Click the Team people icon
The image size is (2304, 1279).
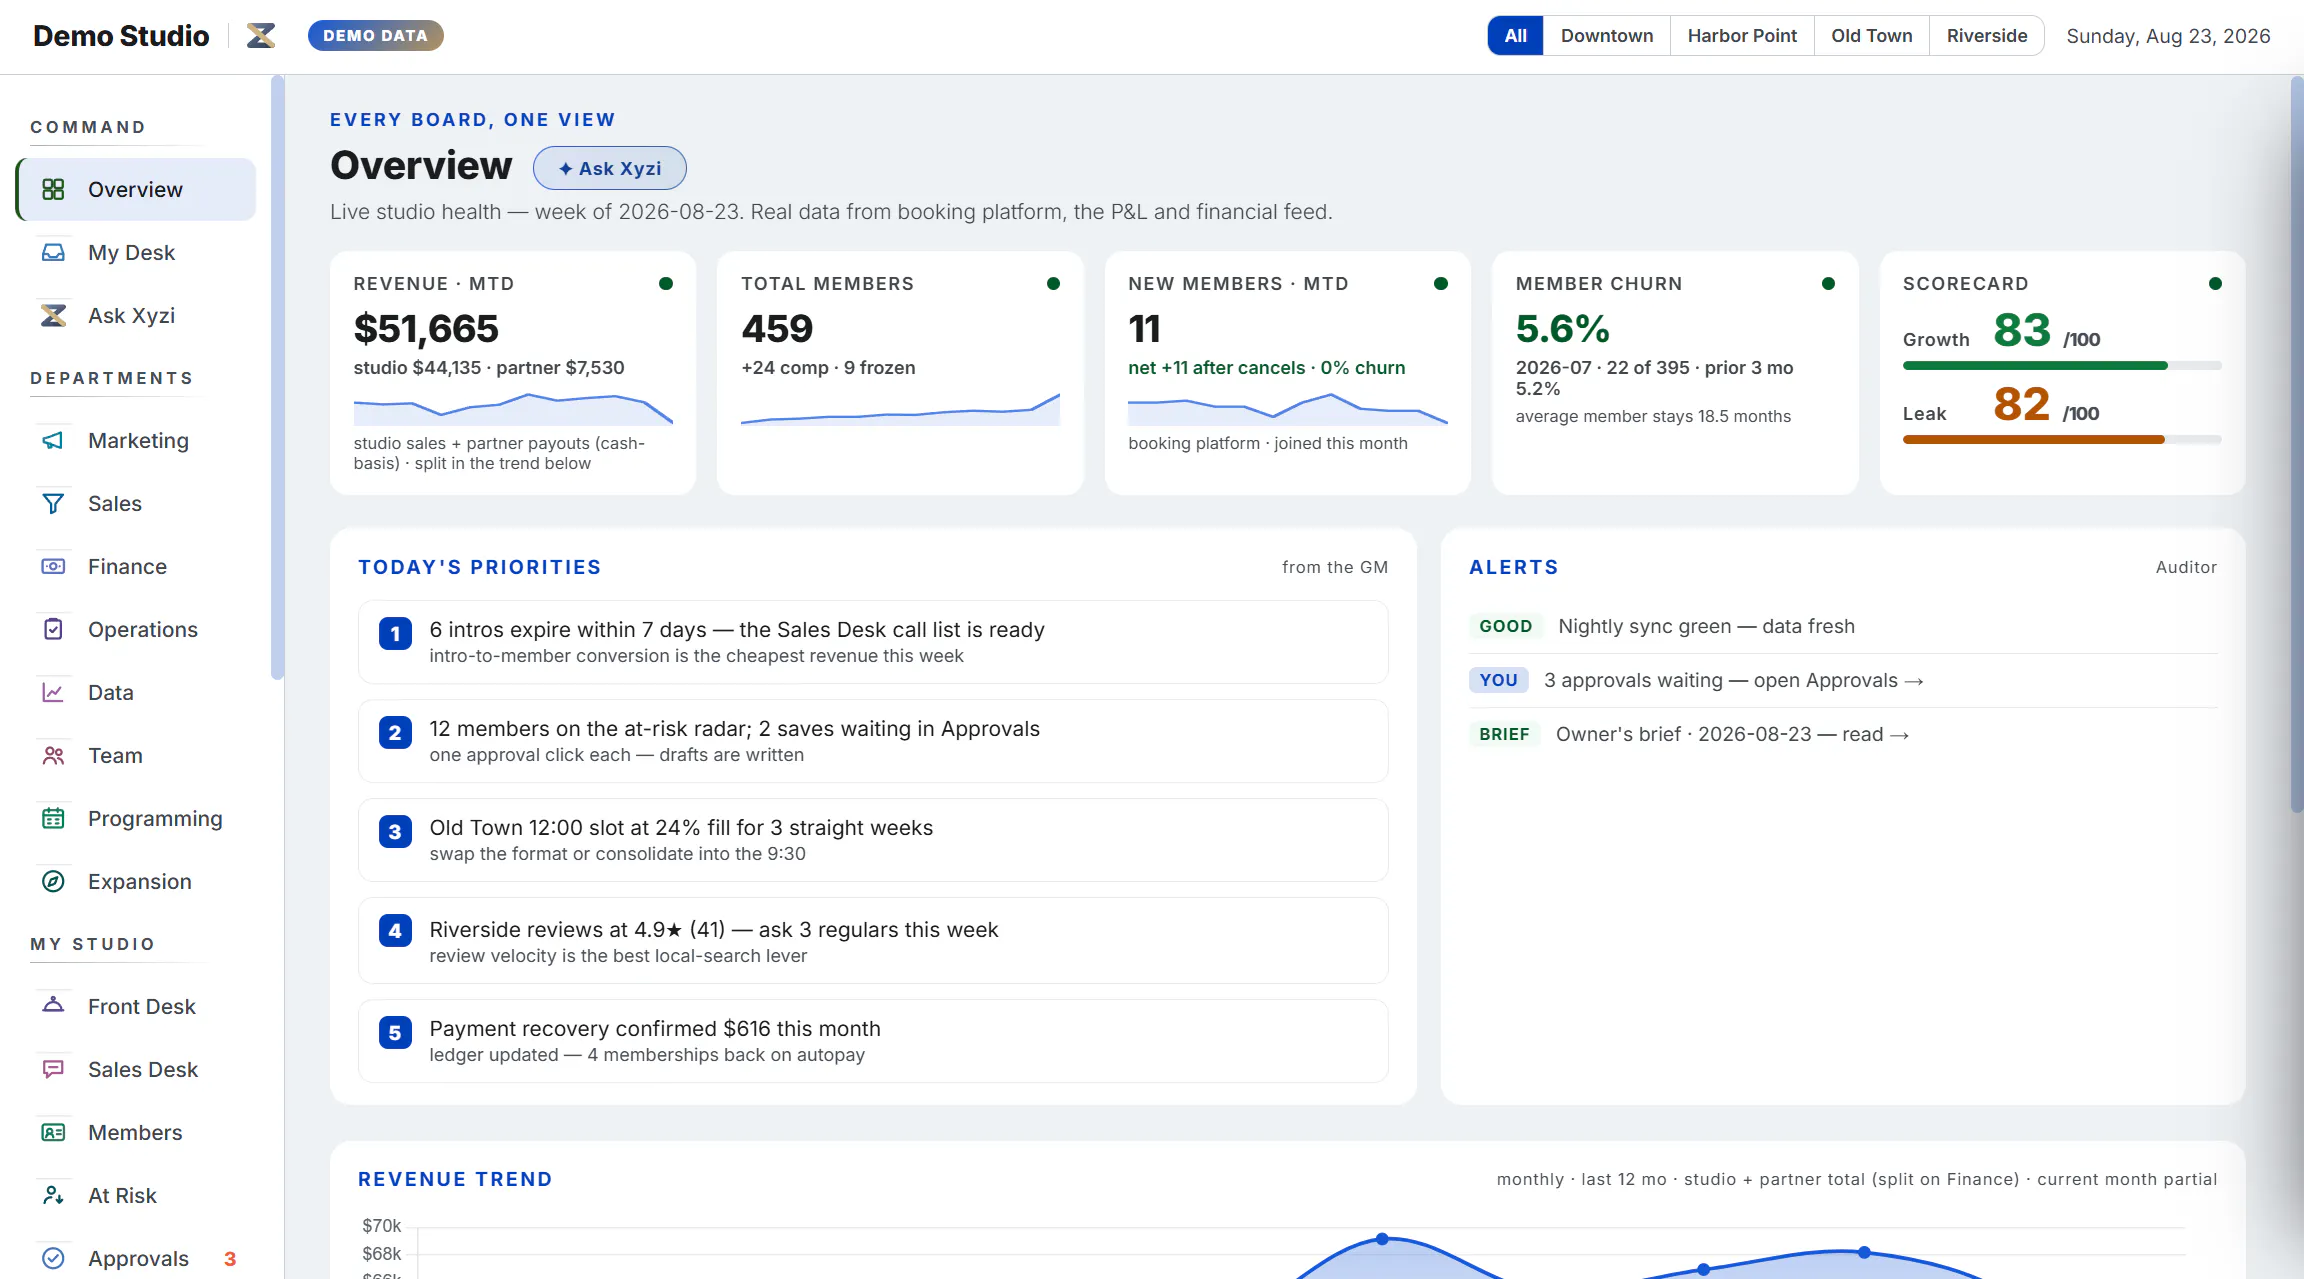click(53, 755)
